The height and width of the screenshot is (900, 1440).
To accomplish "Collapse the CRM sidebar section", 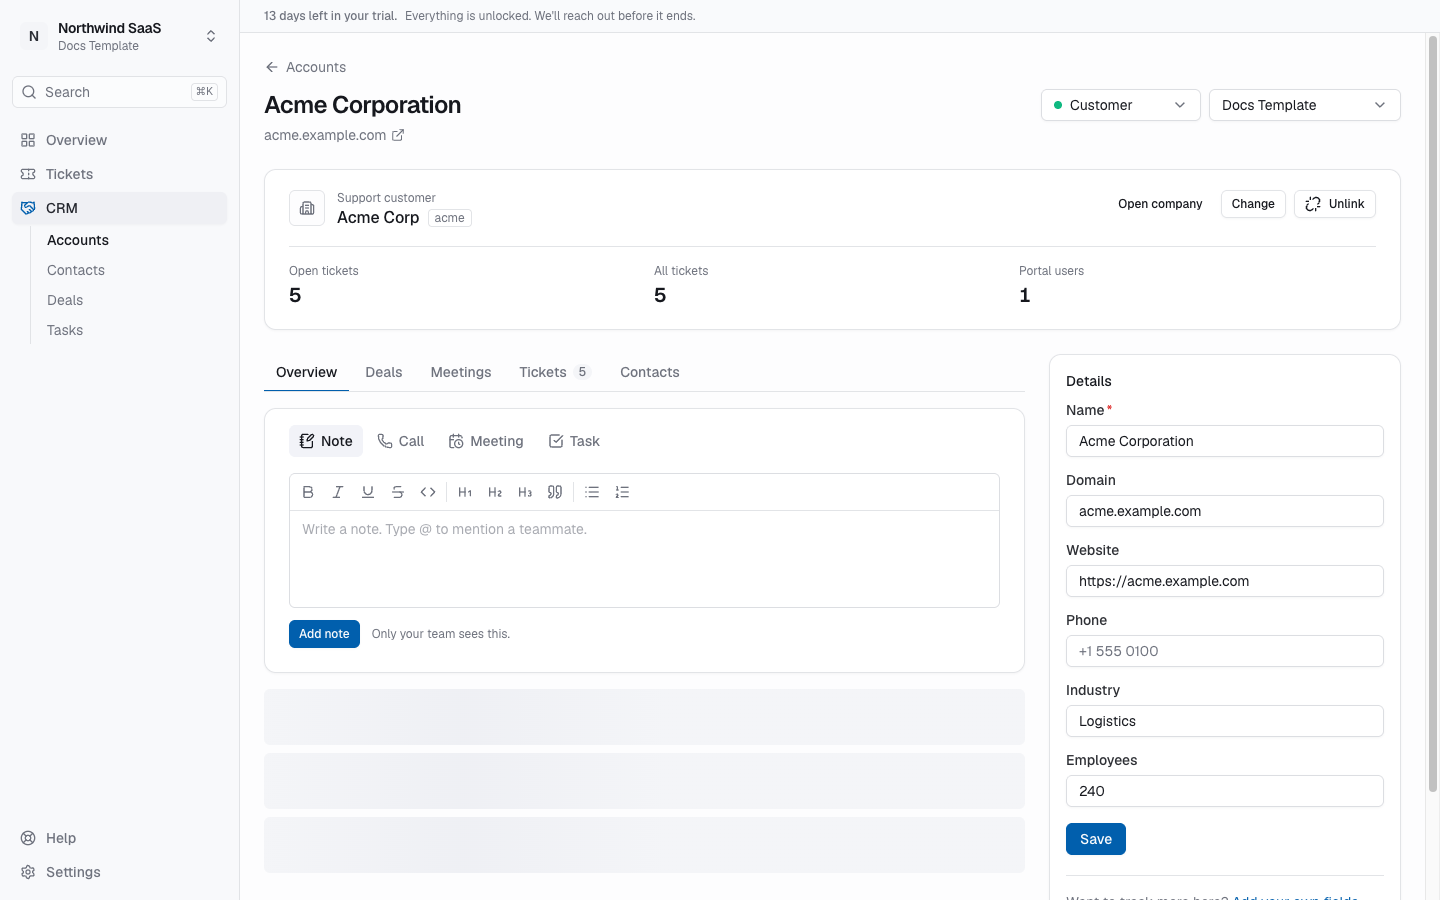I will [x=120, y=208].
